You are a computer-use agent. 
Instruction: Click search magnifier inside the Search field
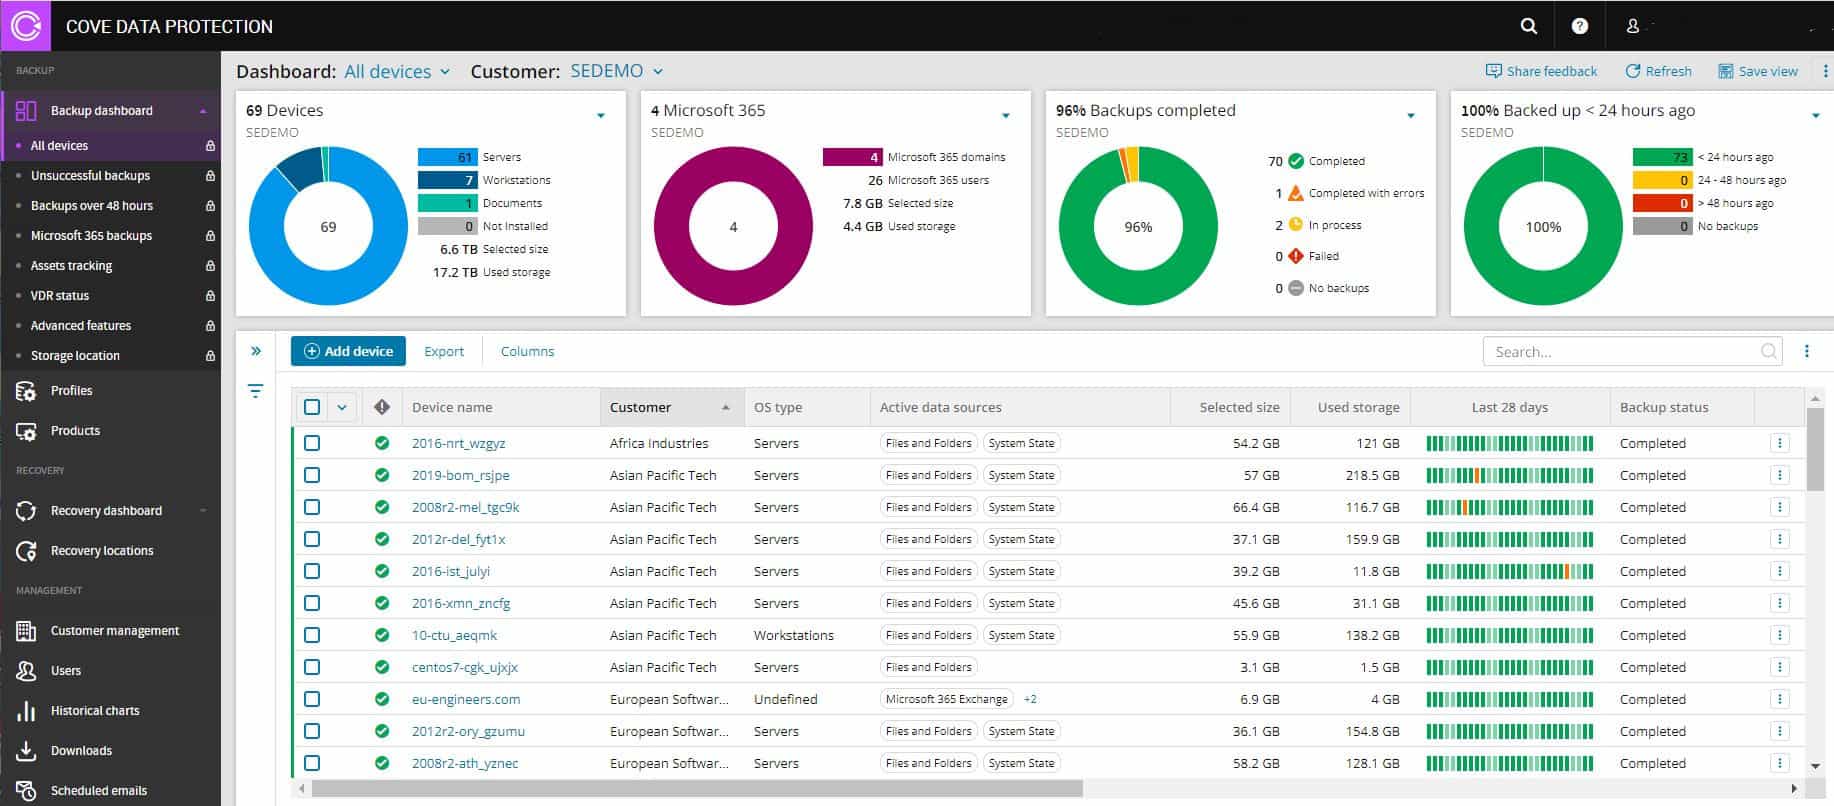(x=1768, y=351)
